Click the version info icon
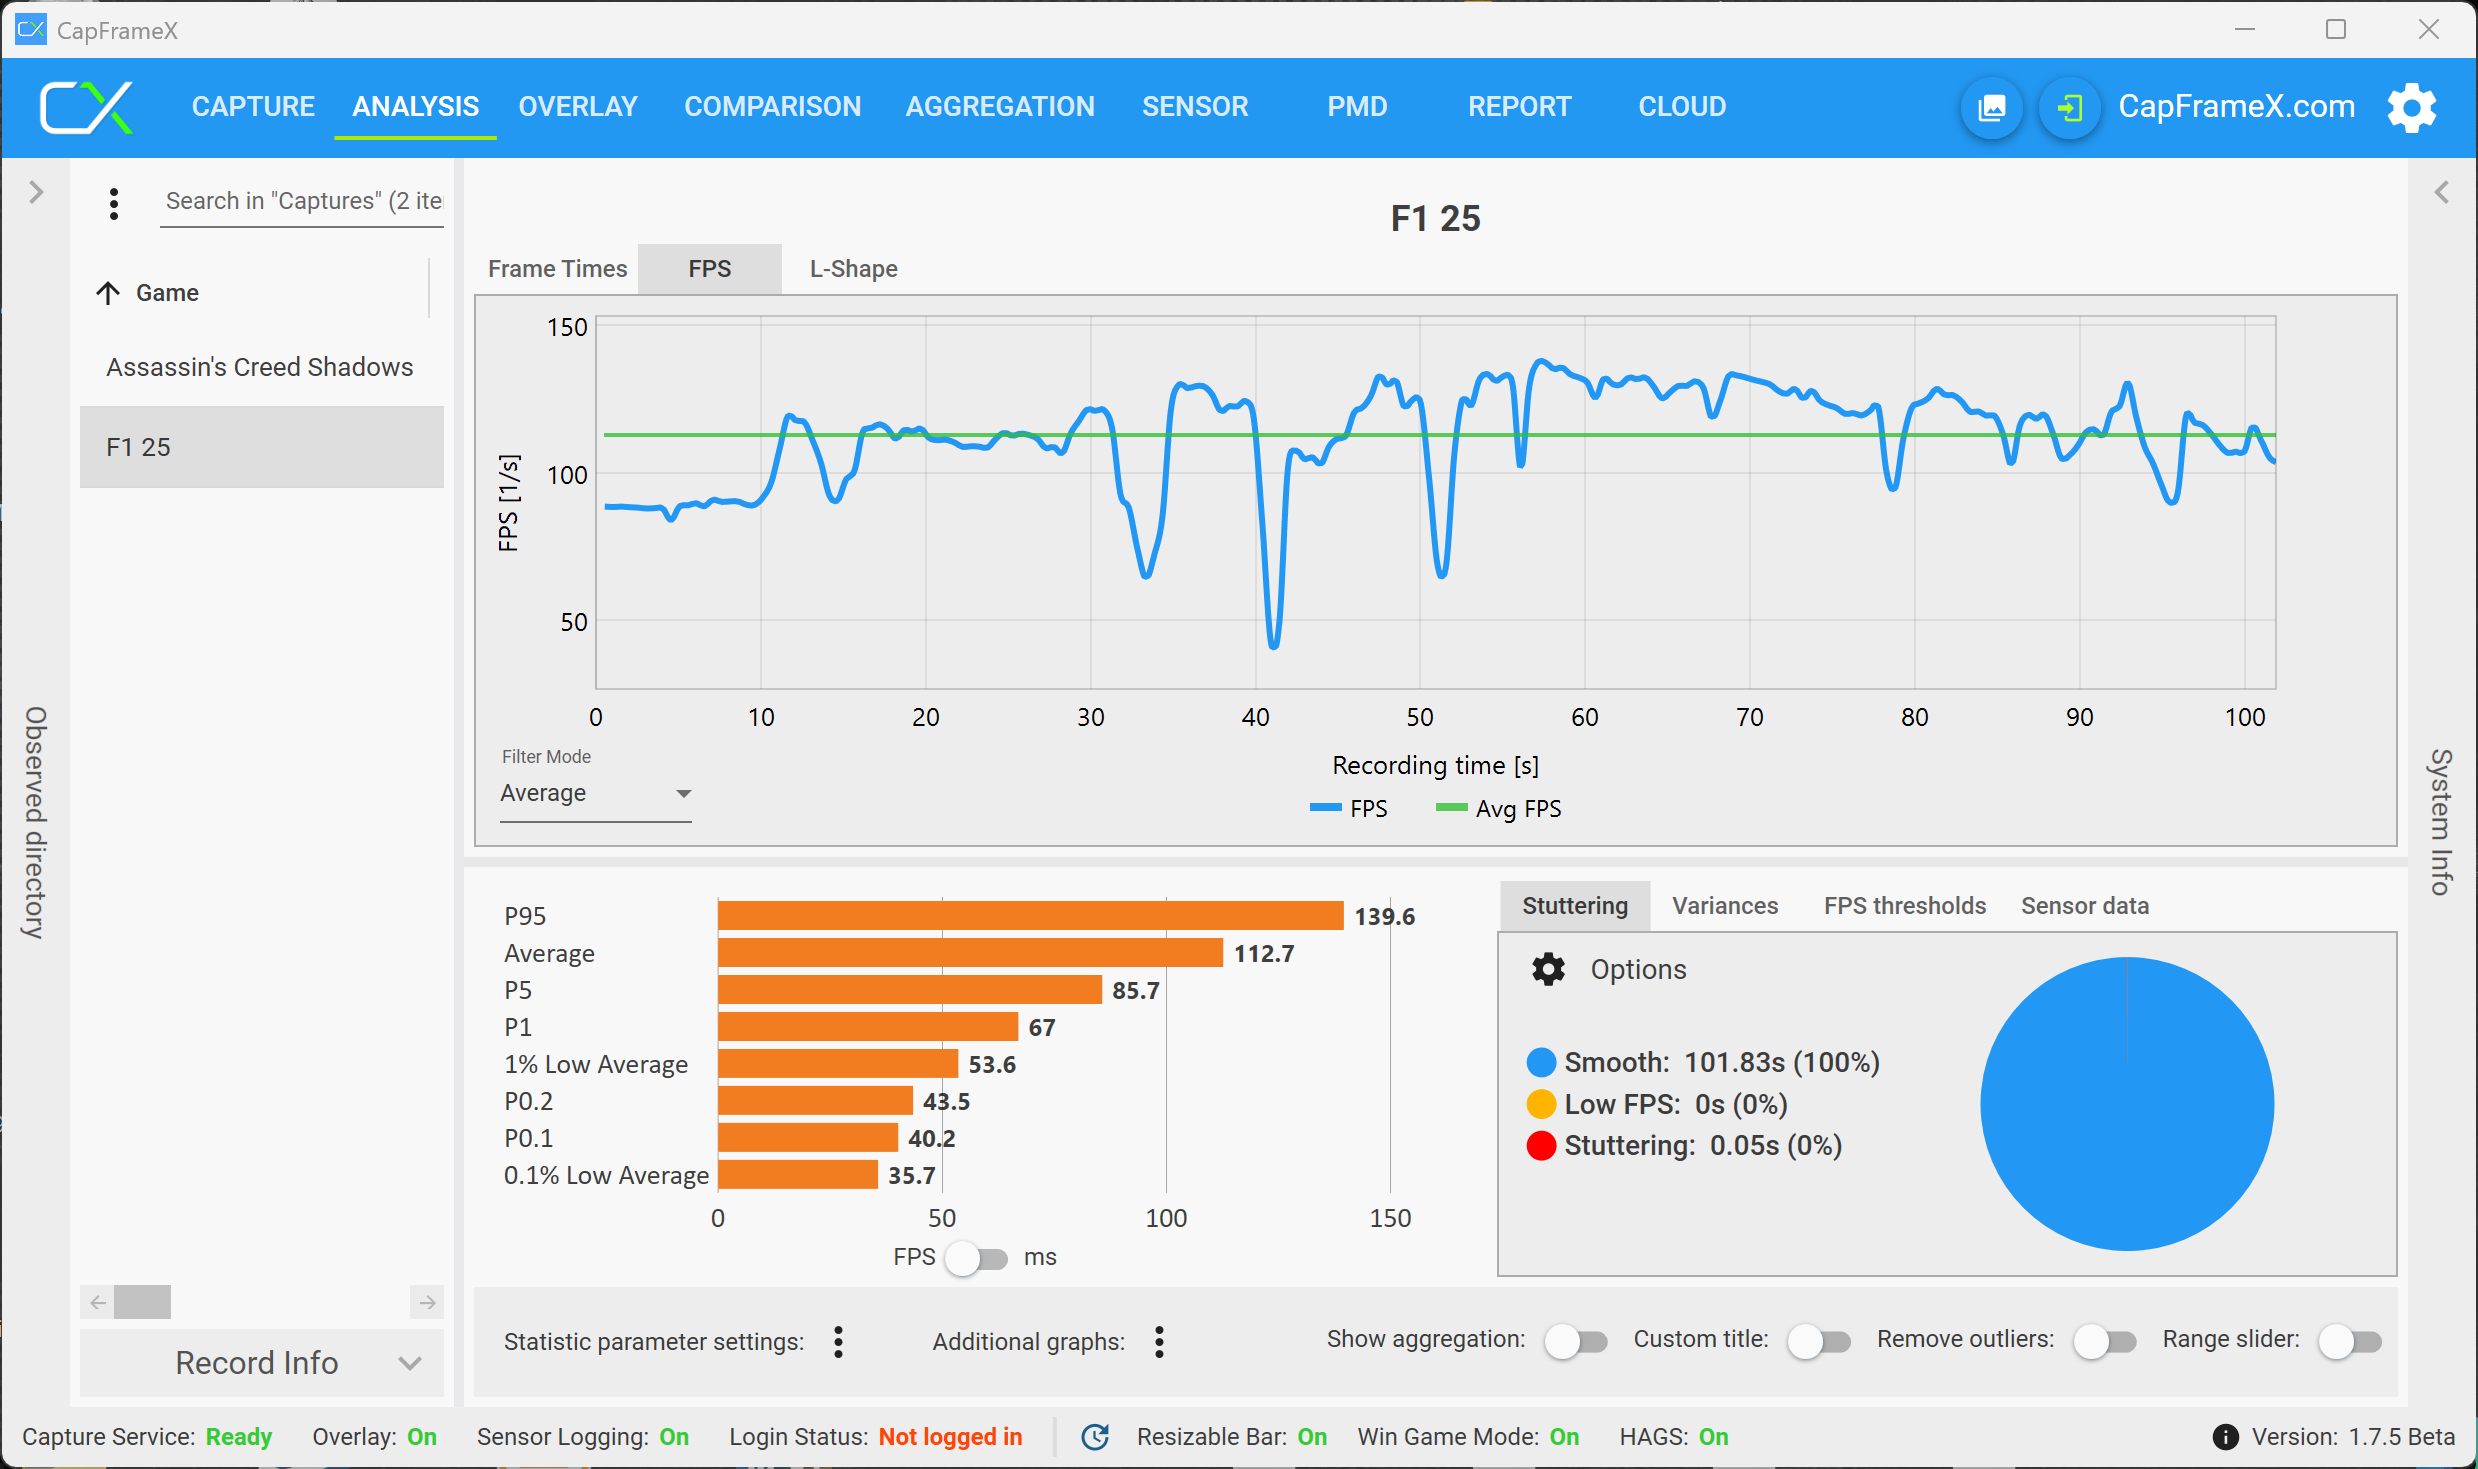 pyautogui.click(x=2225, y=1437)
